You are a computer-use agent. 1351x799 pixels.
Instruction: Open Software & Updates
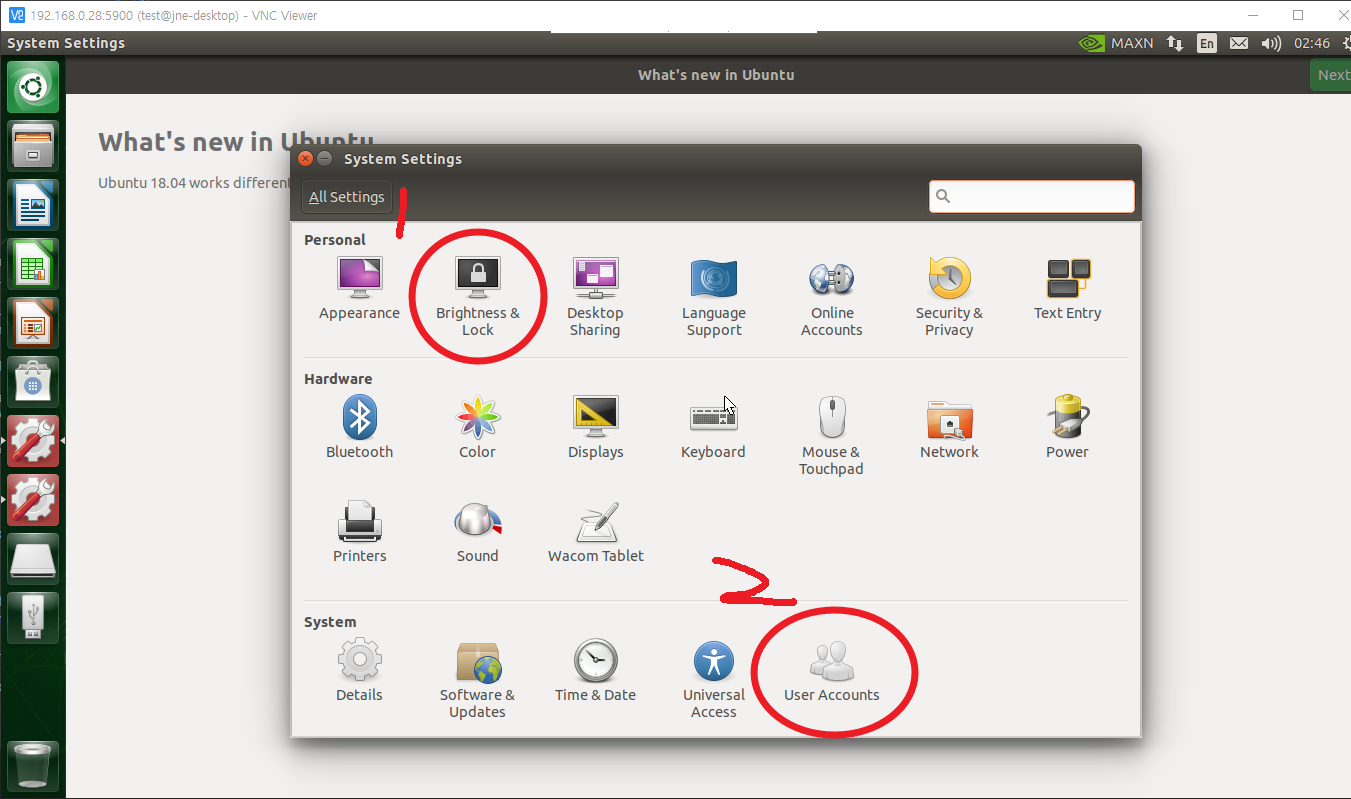478,680
